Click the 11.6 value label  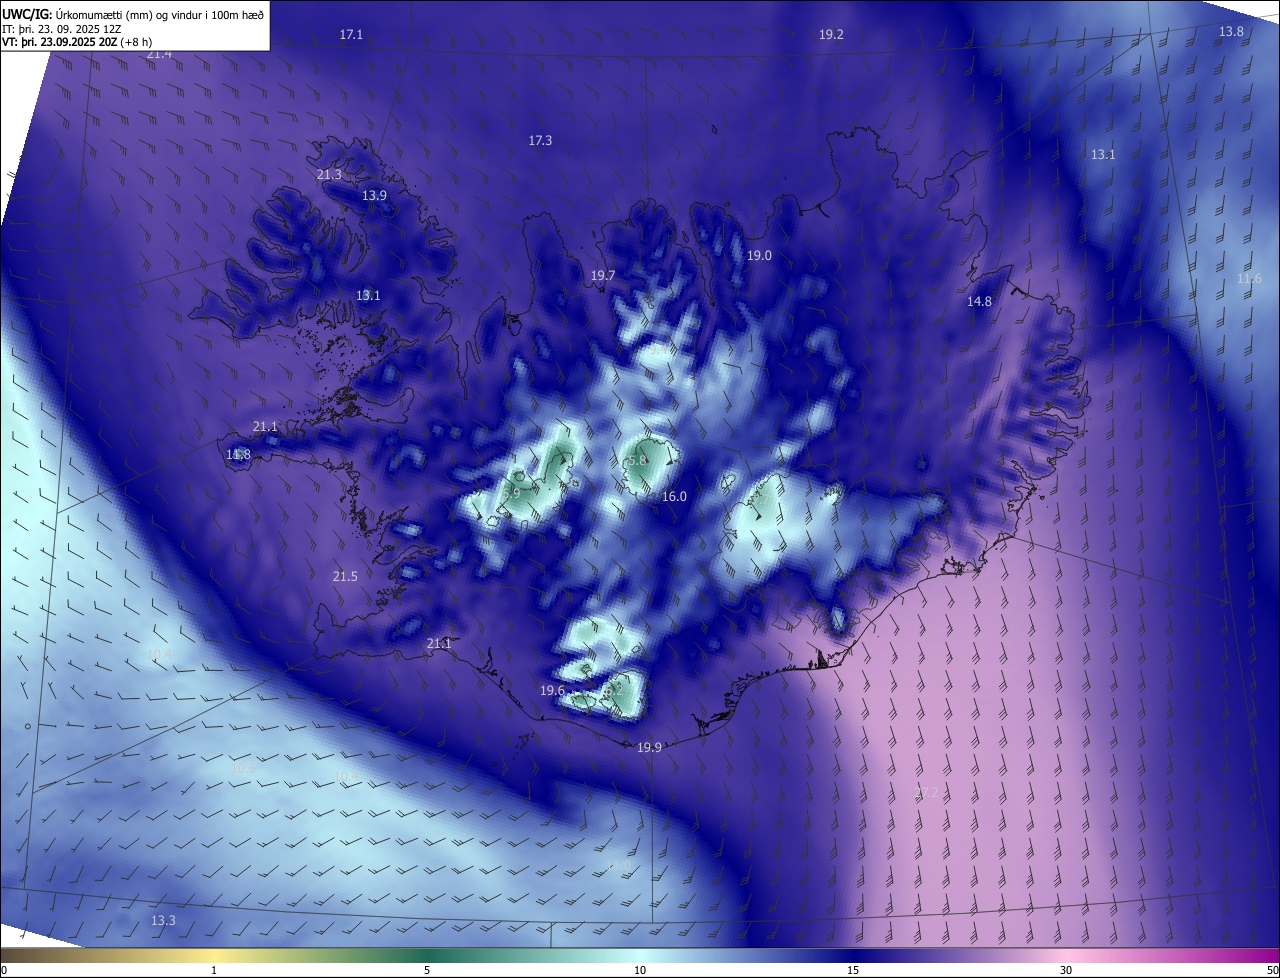pyautogui.click(x=1249, y=278)
